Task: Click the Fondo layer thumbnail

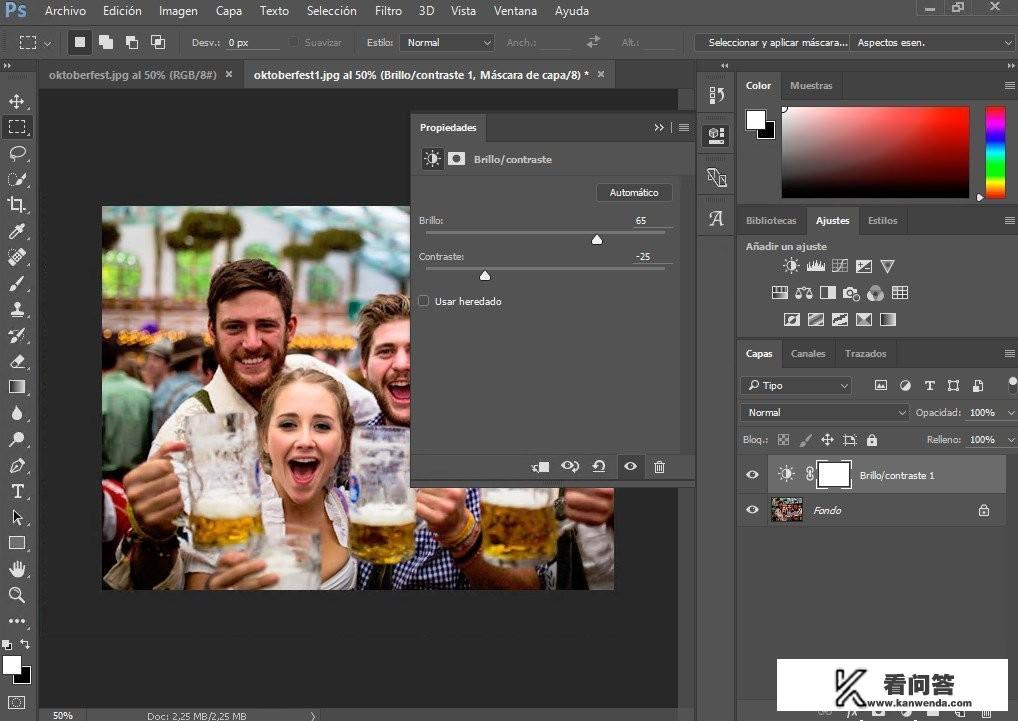Action: pos(787,510)
